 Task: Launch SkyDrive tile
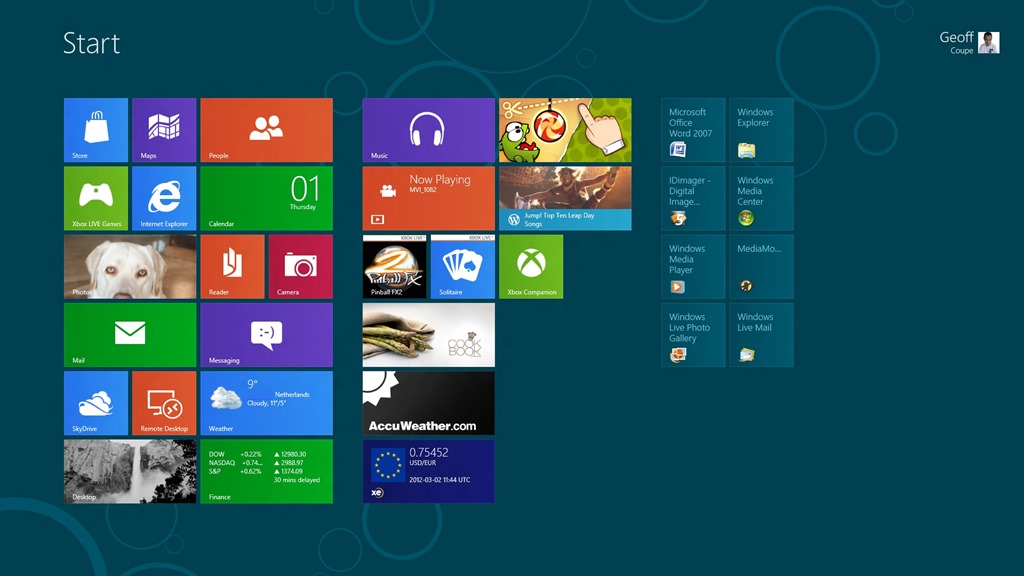[x=96, y=403]
